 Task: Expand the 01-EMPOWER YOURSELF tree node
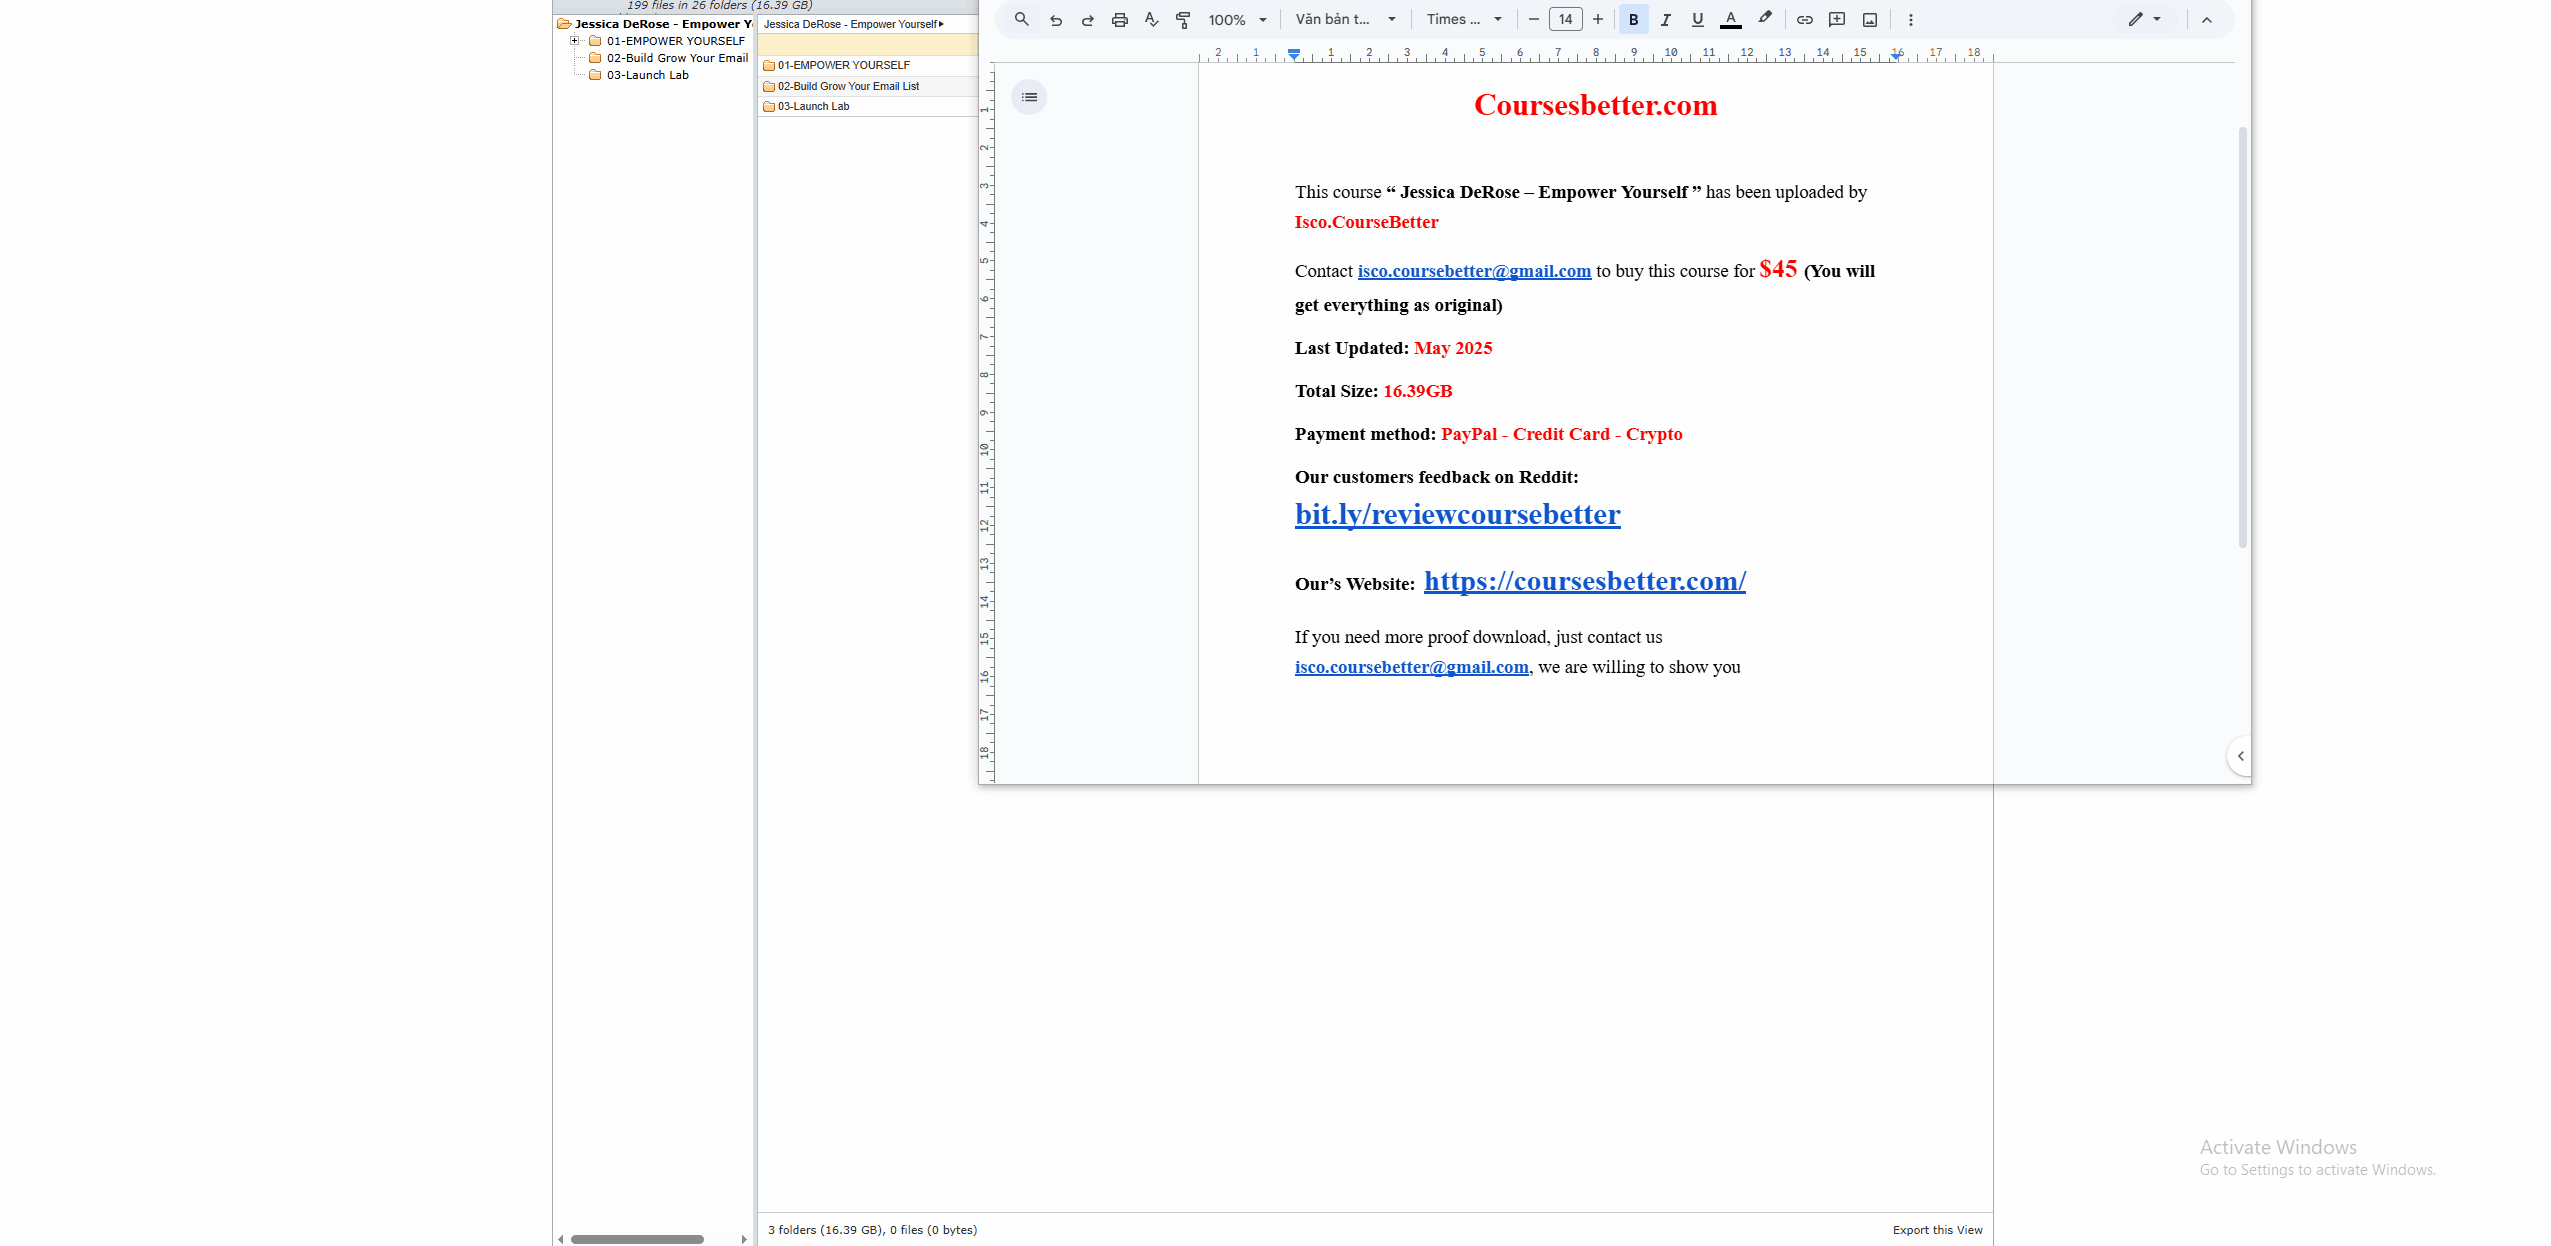pos(574,41)
